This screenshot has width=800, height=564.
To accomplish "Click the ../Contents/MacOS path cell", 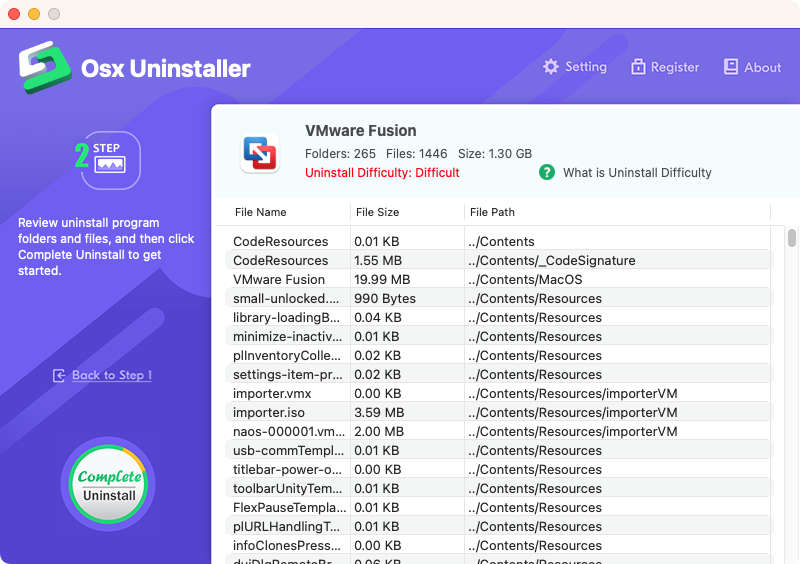I will (525, 280).
